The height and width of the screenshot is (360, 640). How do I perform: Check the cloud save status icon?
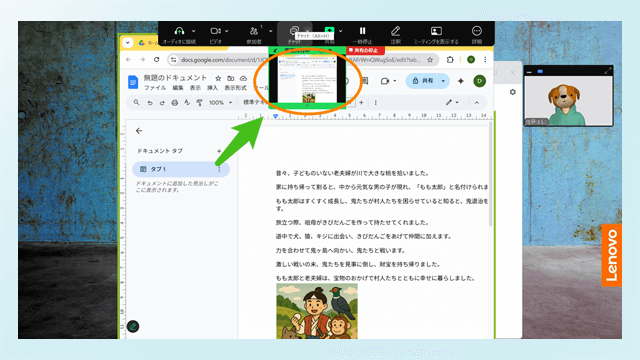tap(243, 78)
